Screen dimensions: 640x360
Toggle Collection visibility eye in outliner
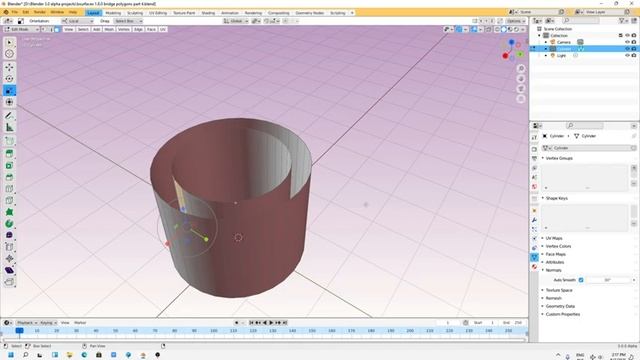[627, 36]
